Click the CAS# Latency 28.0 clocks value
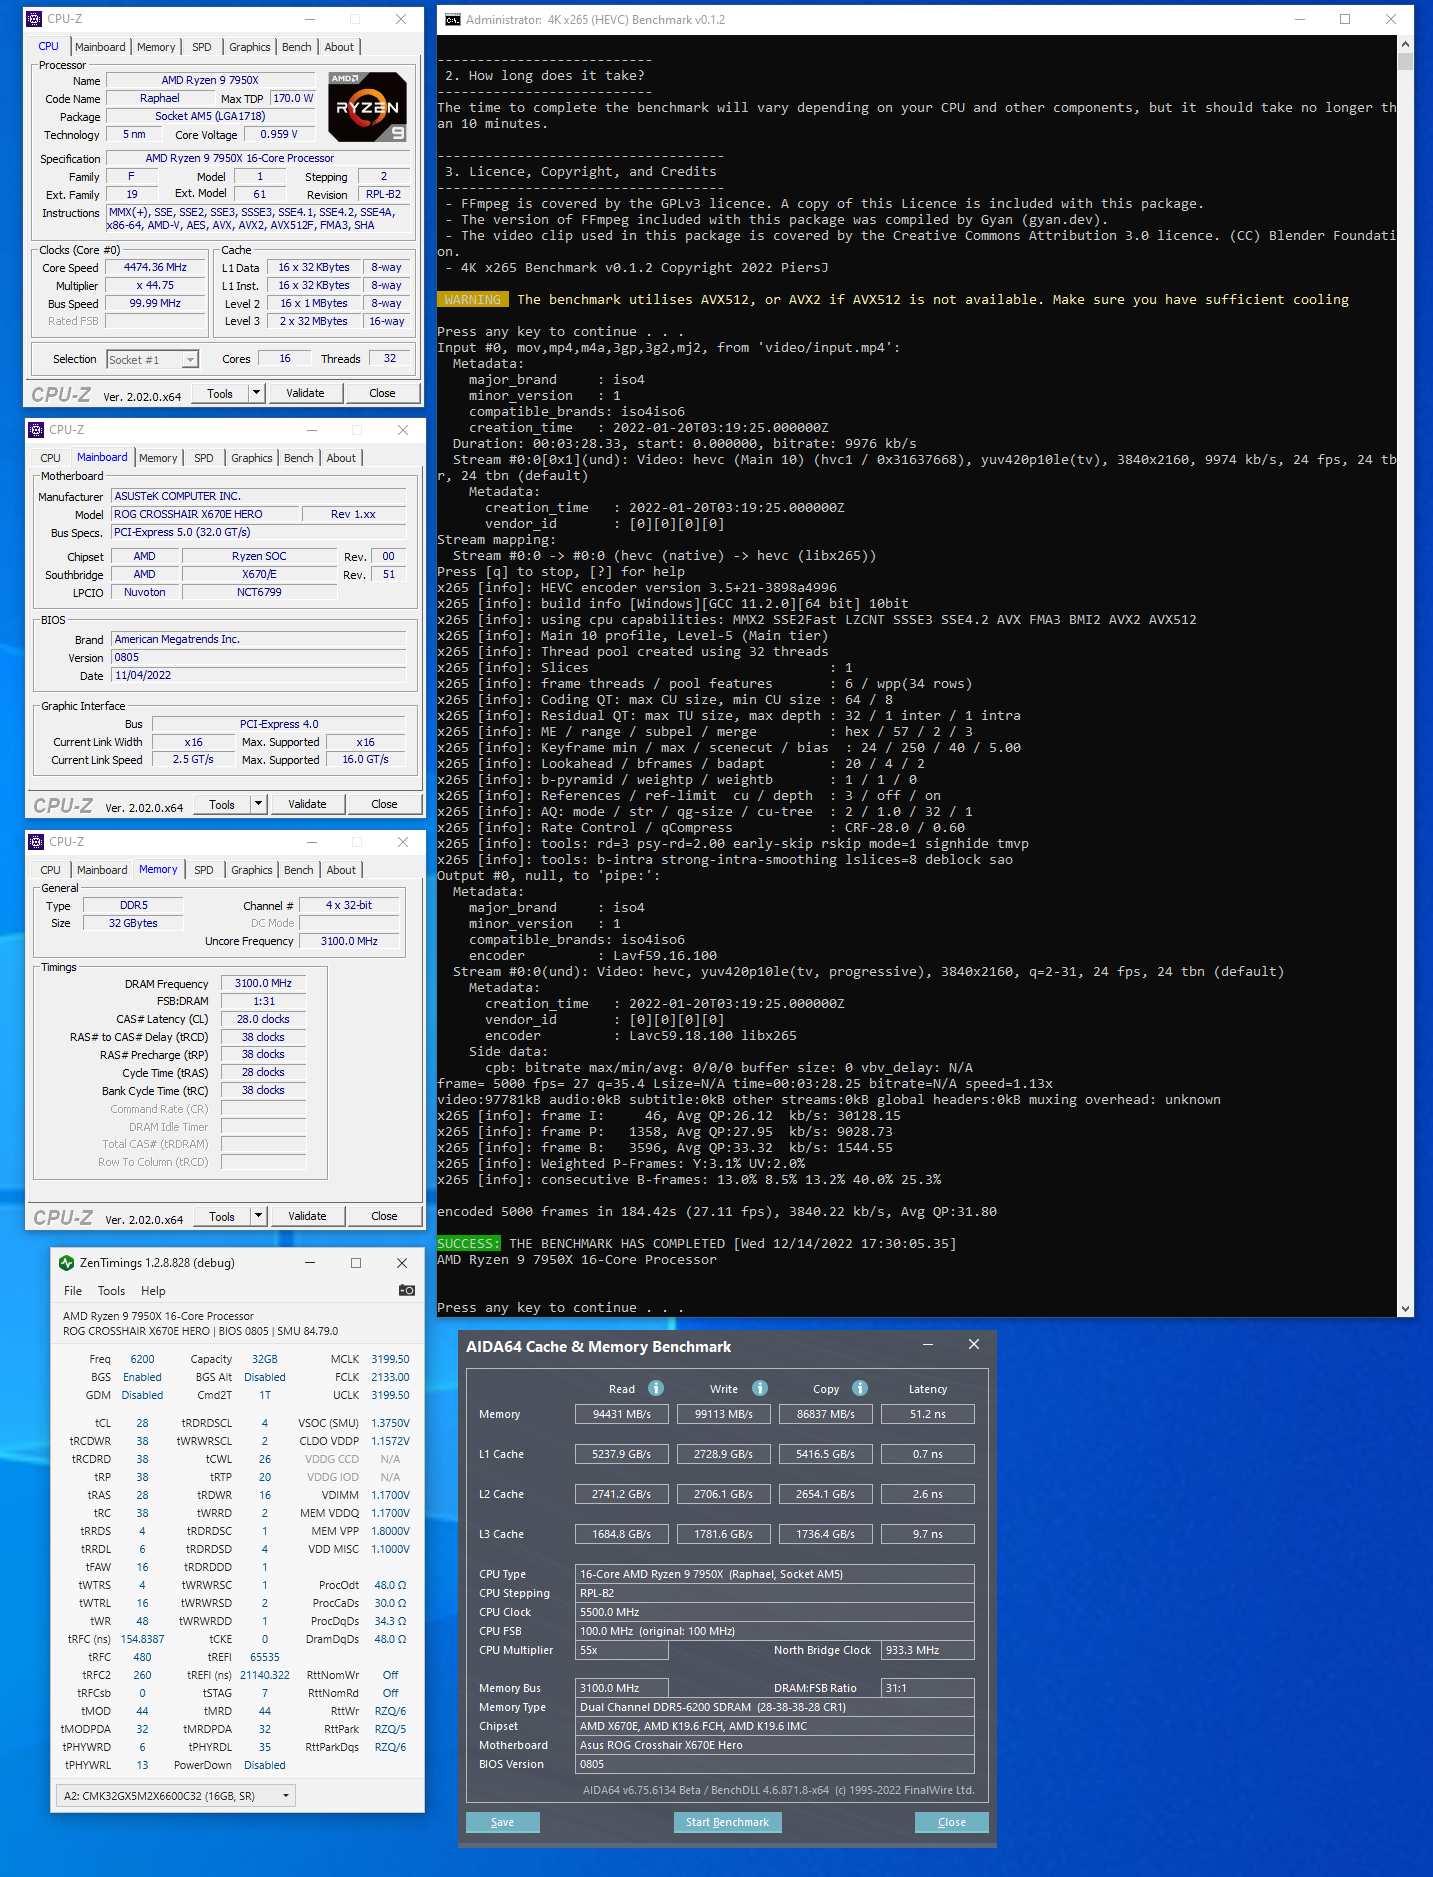Screen dimensions: 1433x1877 coord(263,1019)
